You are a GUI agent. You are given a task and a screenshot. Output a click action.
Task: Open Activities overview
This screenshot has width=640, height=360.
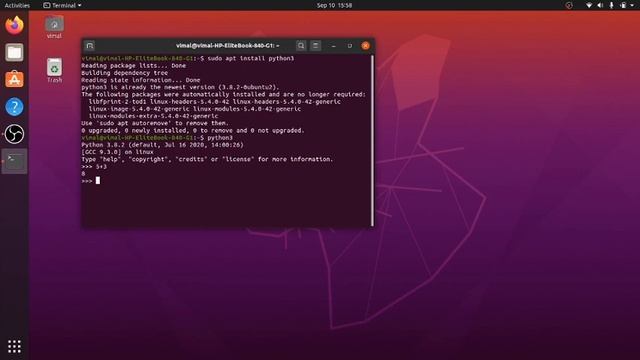[17, 5]
